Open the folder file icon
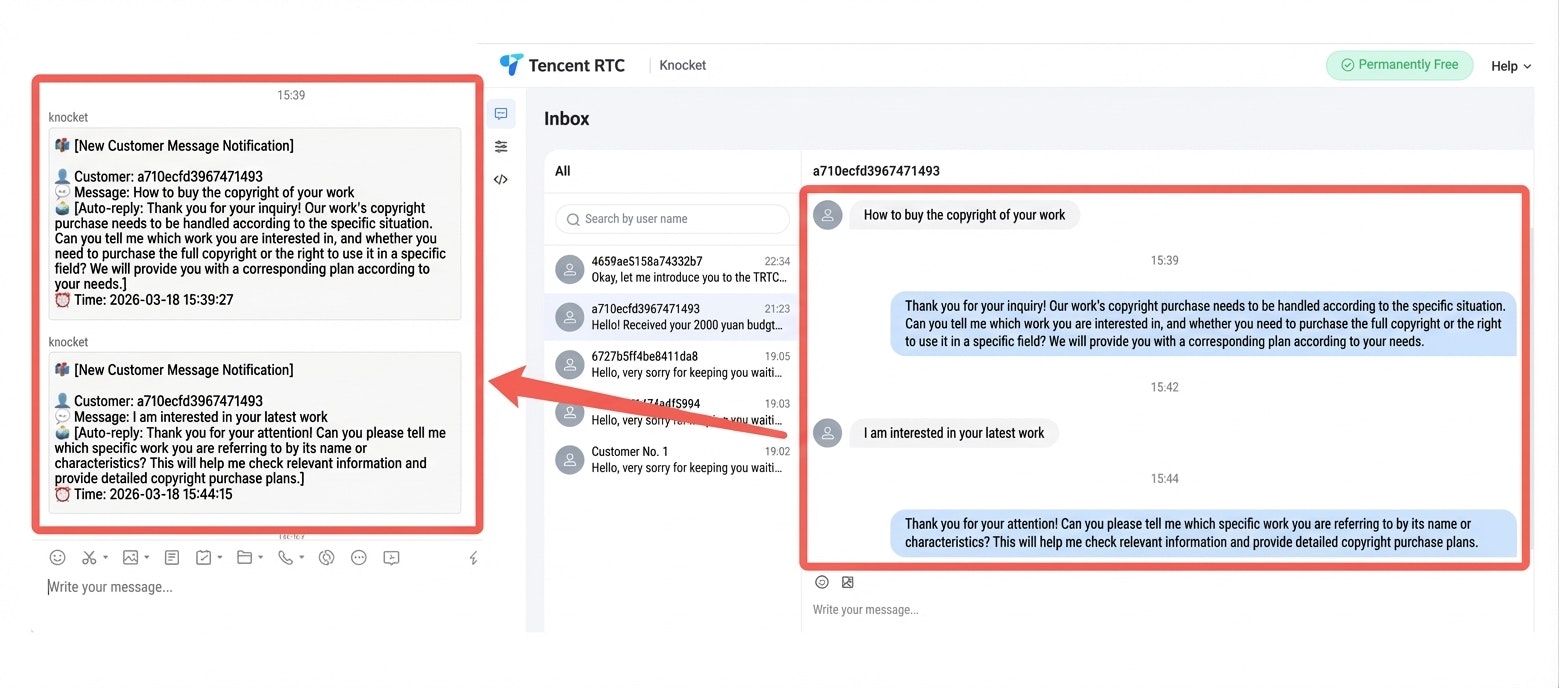This screenshot has width=1559, height=688. pos(244,557)
